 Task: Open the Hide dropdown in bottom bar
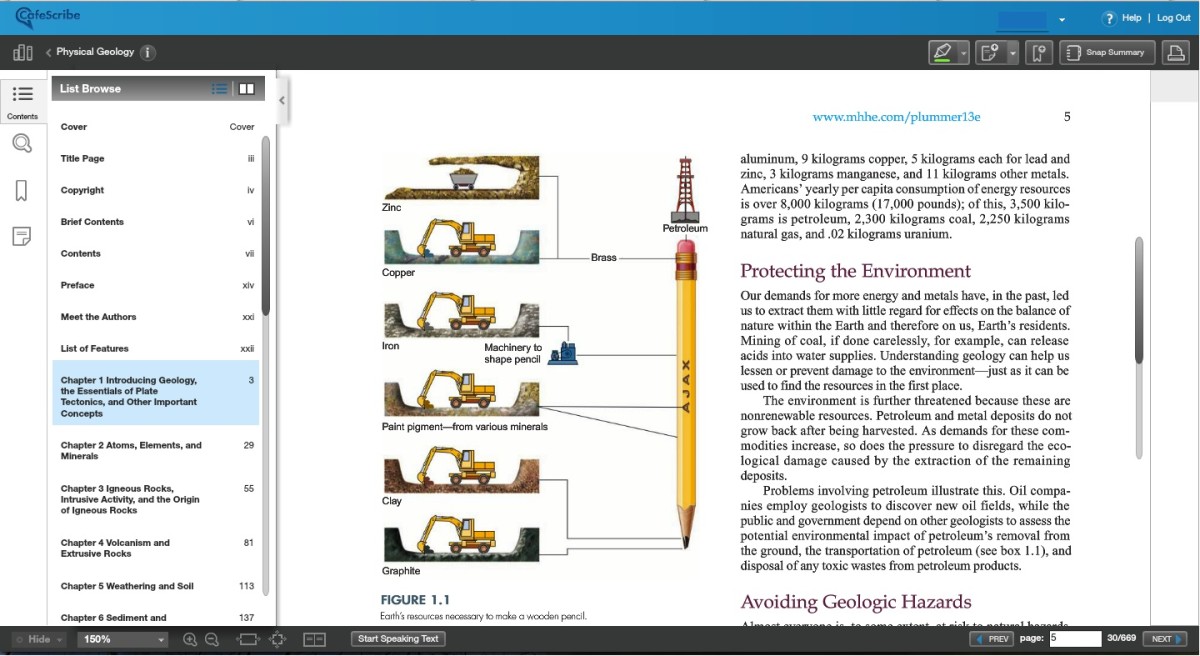point(38,639)
